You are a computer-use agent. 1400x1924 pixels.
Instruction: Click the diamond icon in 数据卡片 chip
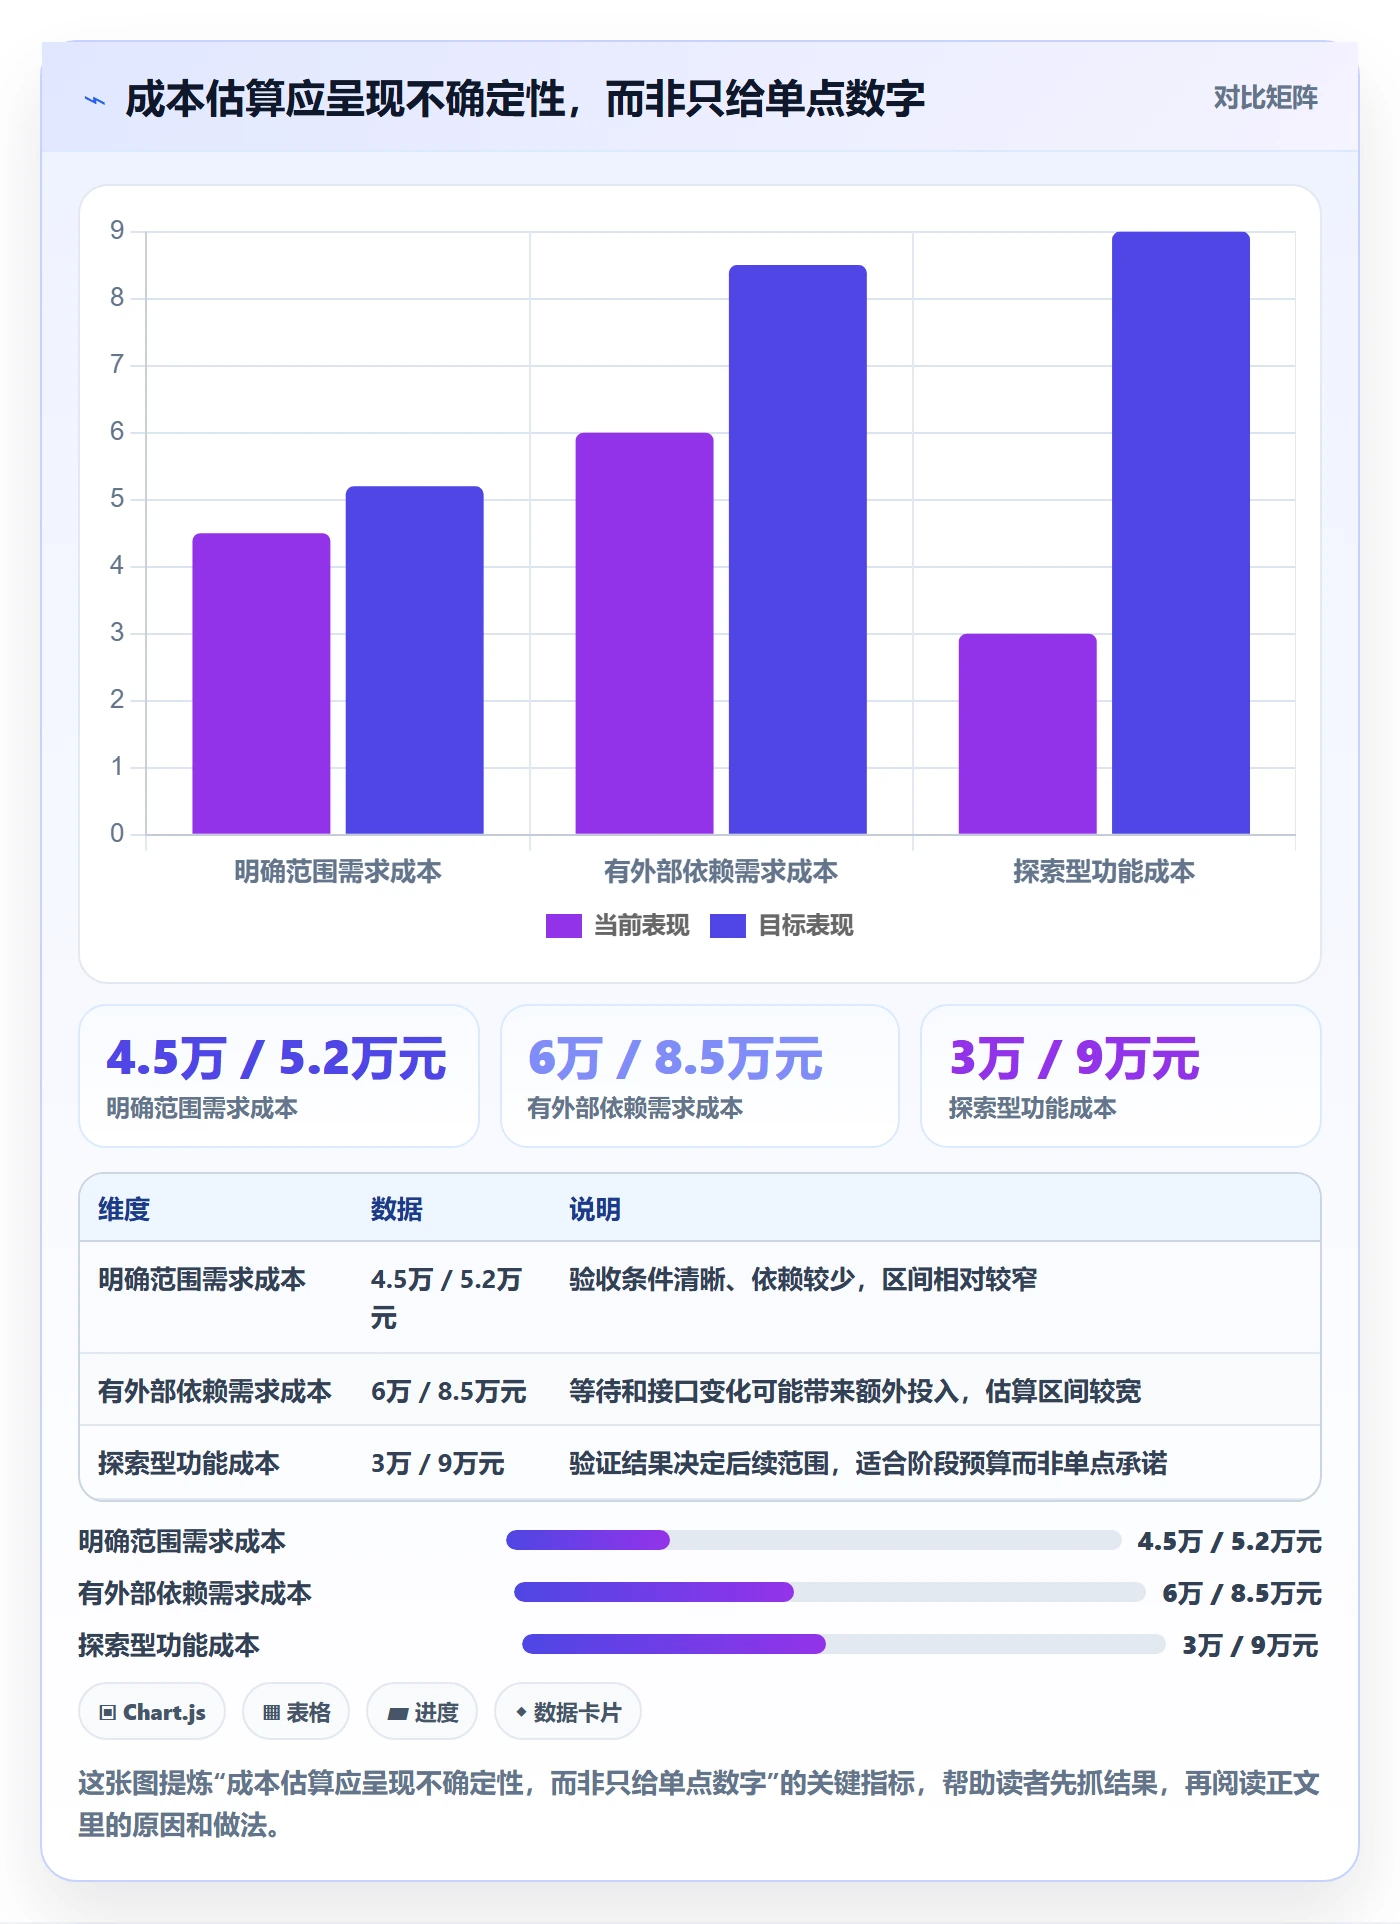coord(521,1713)
